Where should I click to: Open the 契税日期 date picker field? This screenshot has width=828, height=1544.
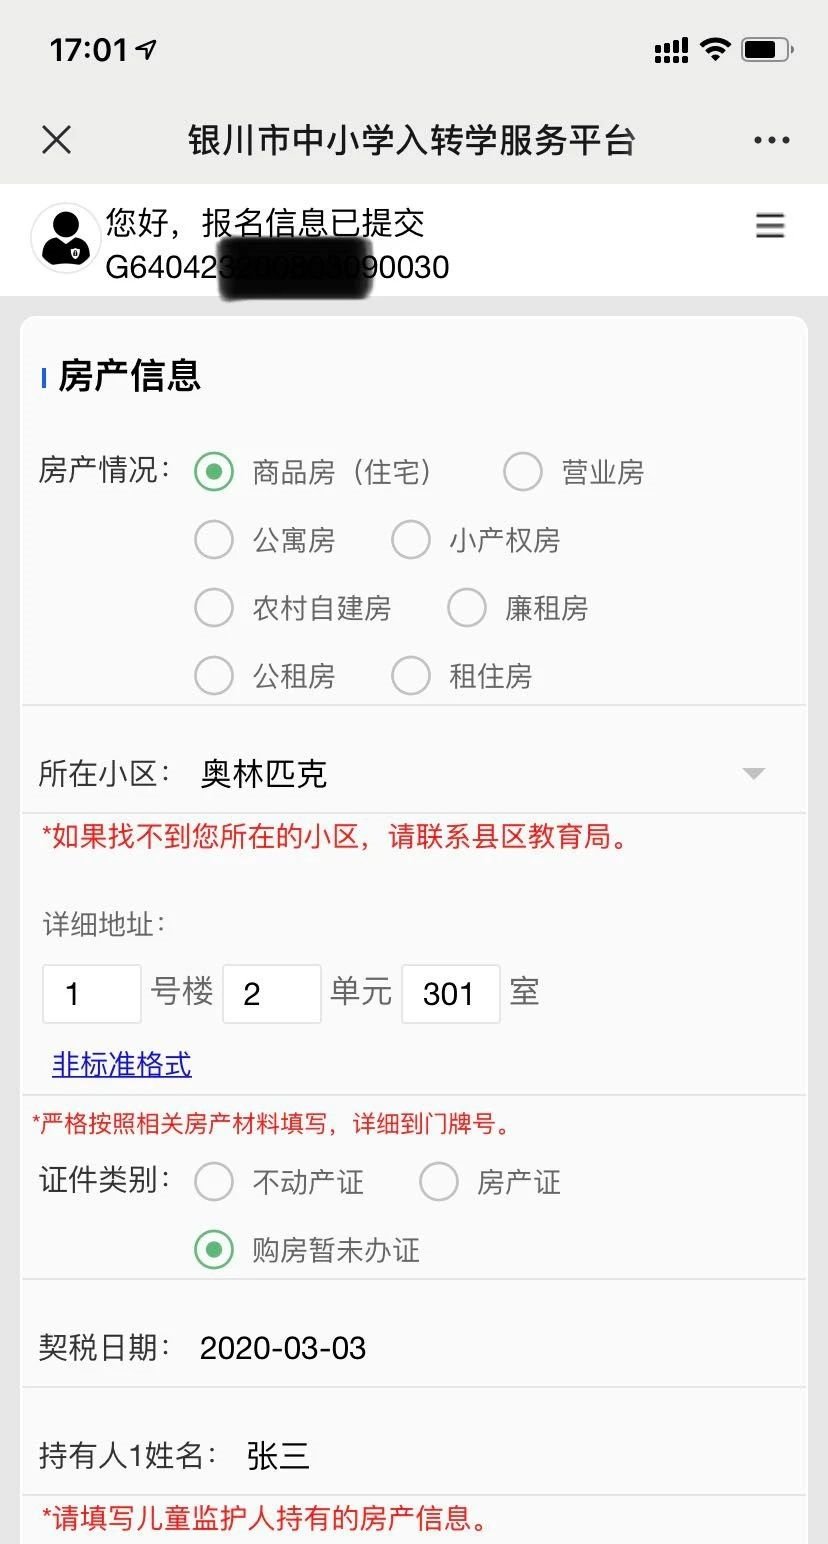click(x=283, y=1348)
